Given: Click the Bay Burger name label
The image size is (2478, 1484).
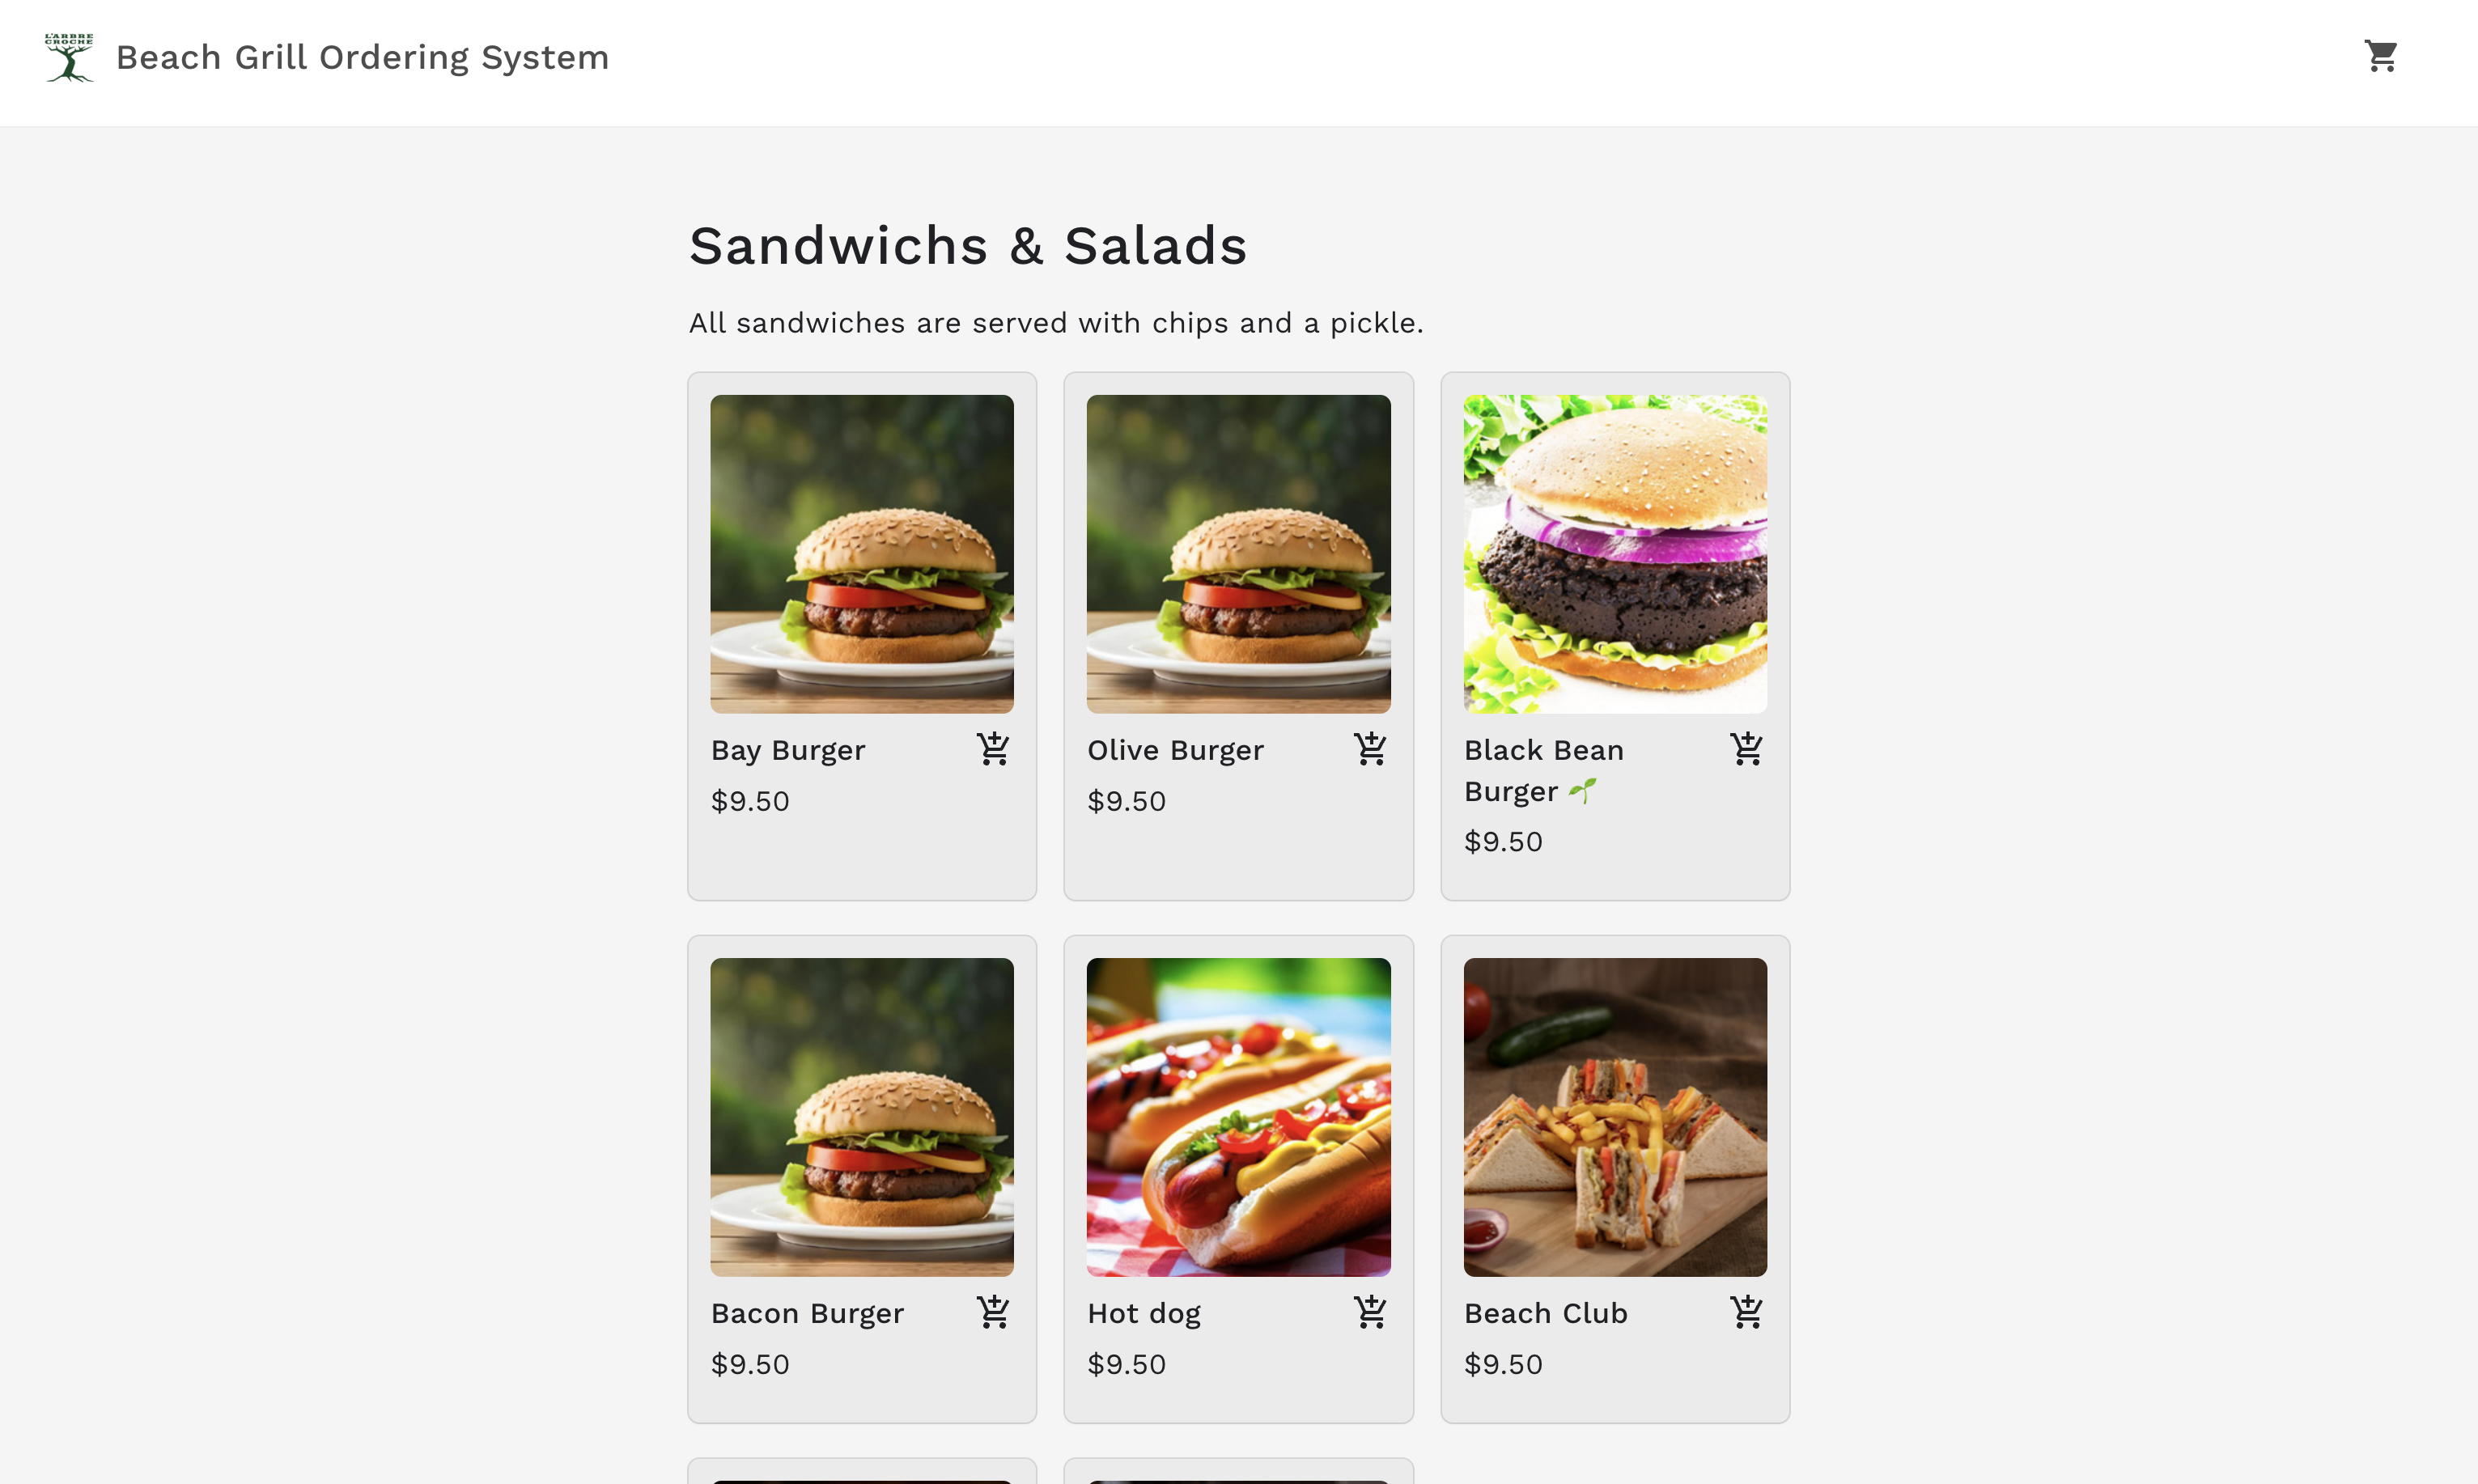Looking at the screenshot, I should (x=788, y=750).
